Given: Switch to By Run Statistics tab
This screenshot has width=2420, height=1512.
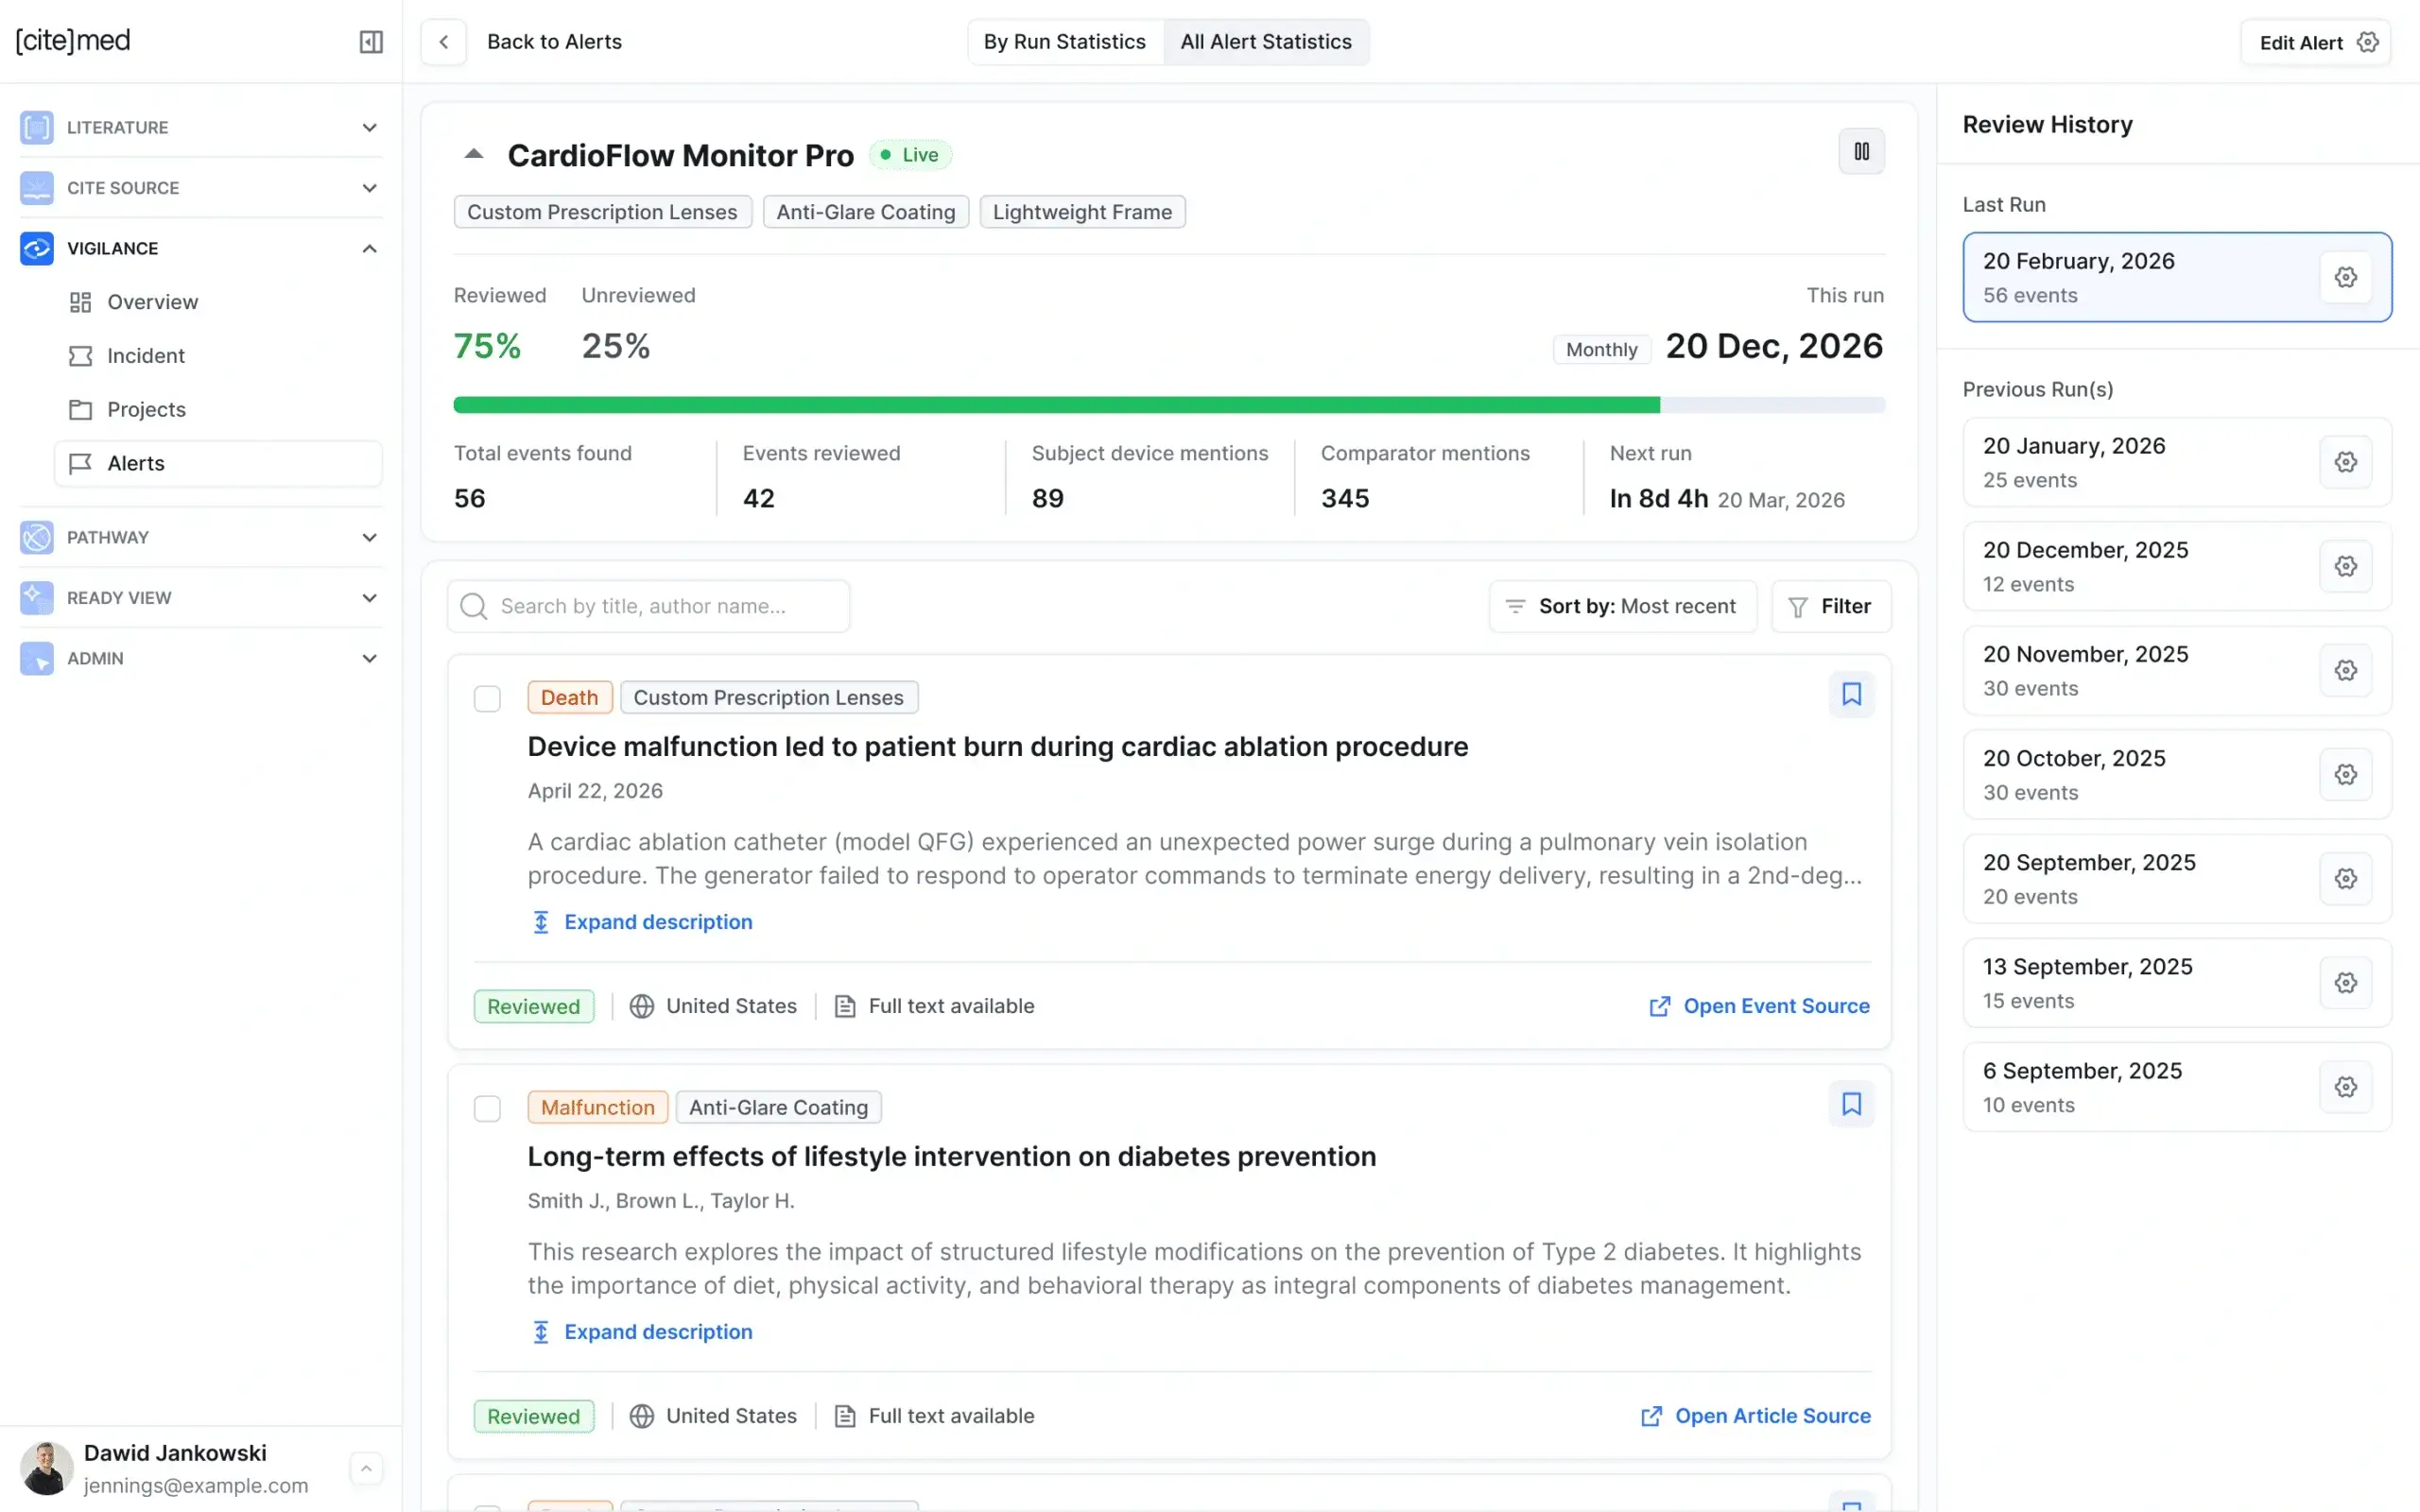Looking at the screenshot, I should [1064, 42].
